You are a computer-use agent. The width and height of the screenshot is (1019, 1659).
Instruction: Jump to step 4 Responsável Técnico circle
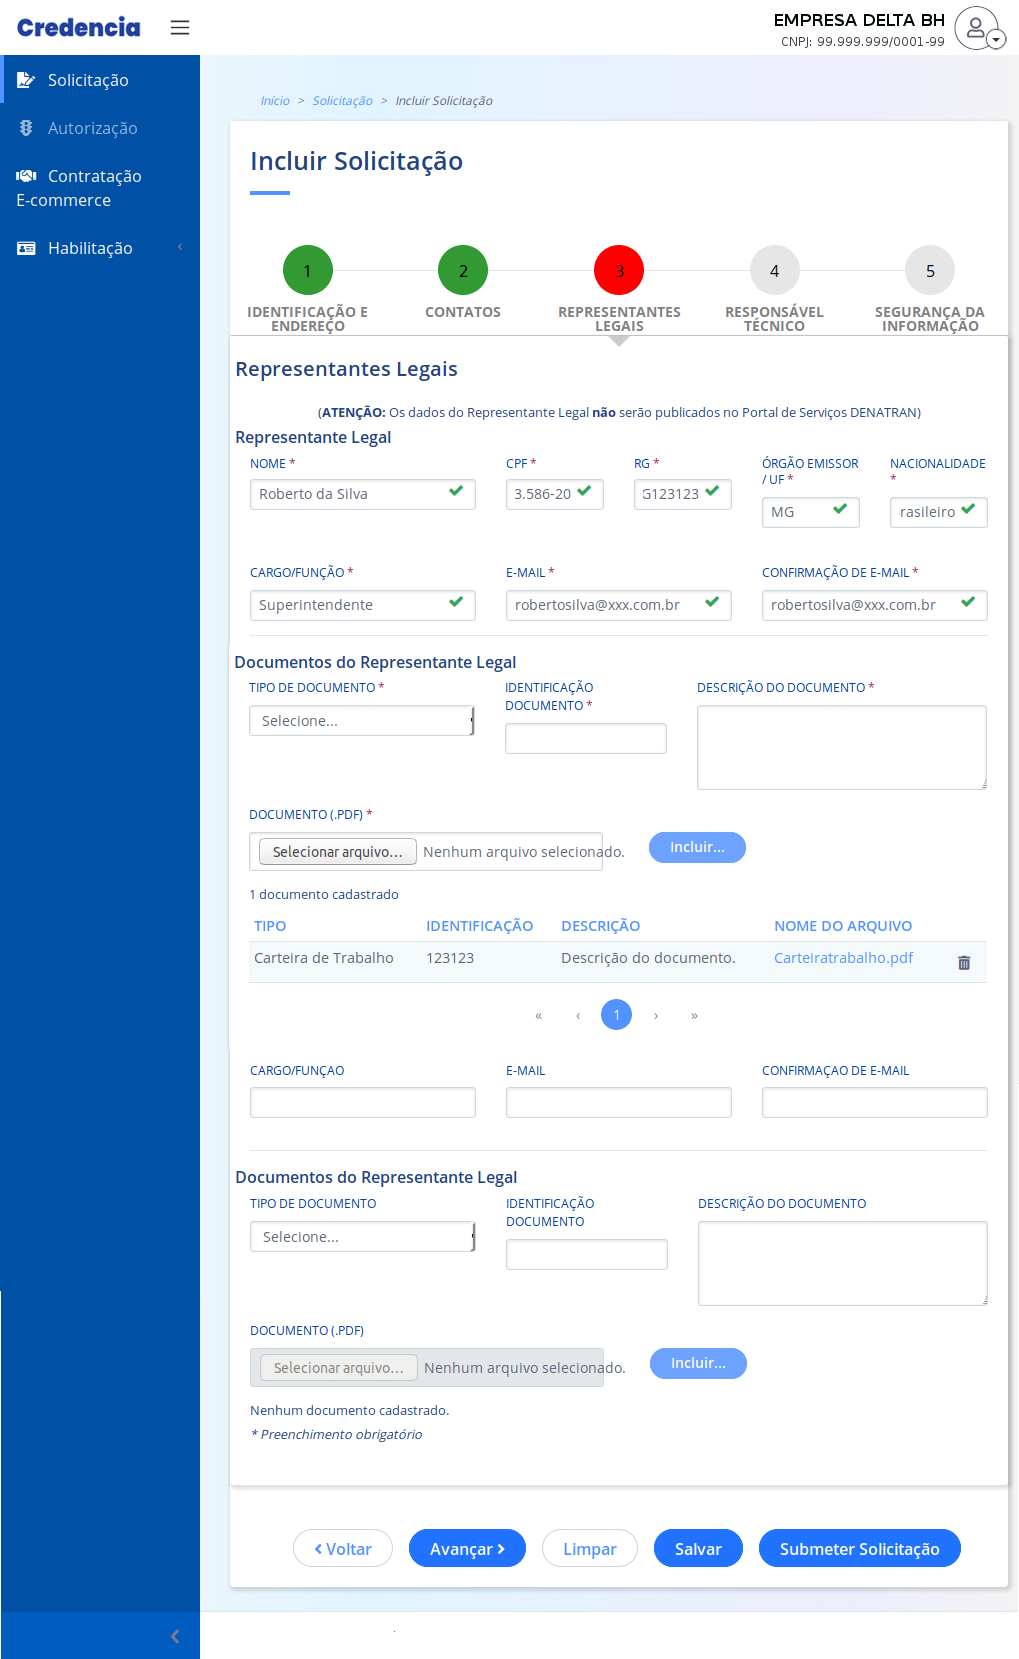click(774, 270)
